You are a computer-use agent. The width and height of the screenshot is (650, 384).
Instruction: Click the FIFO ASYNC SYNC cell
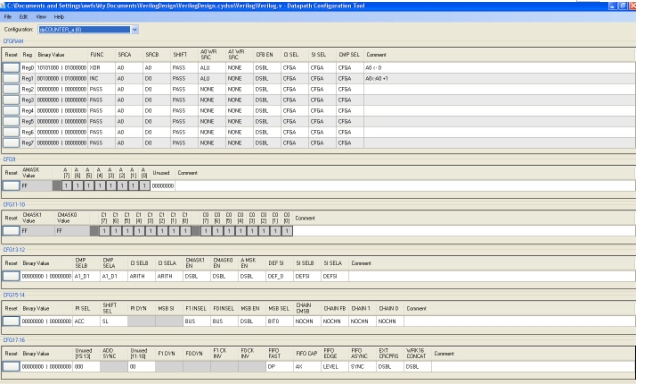[362, 367]
